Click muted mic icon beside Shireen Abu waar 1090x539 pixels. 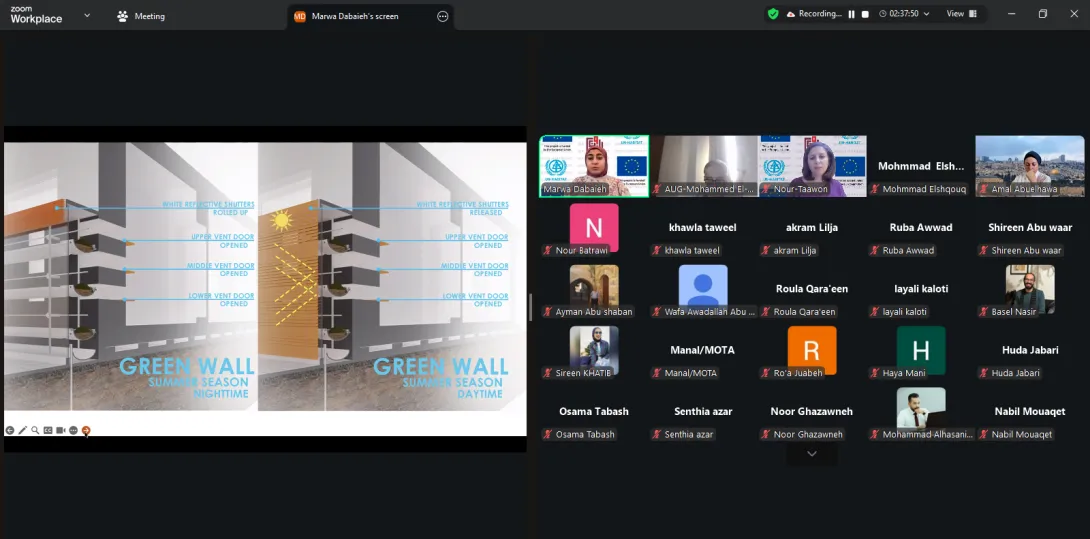pyautogui.click(x=984, y=250)
